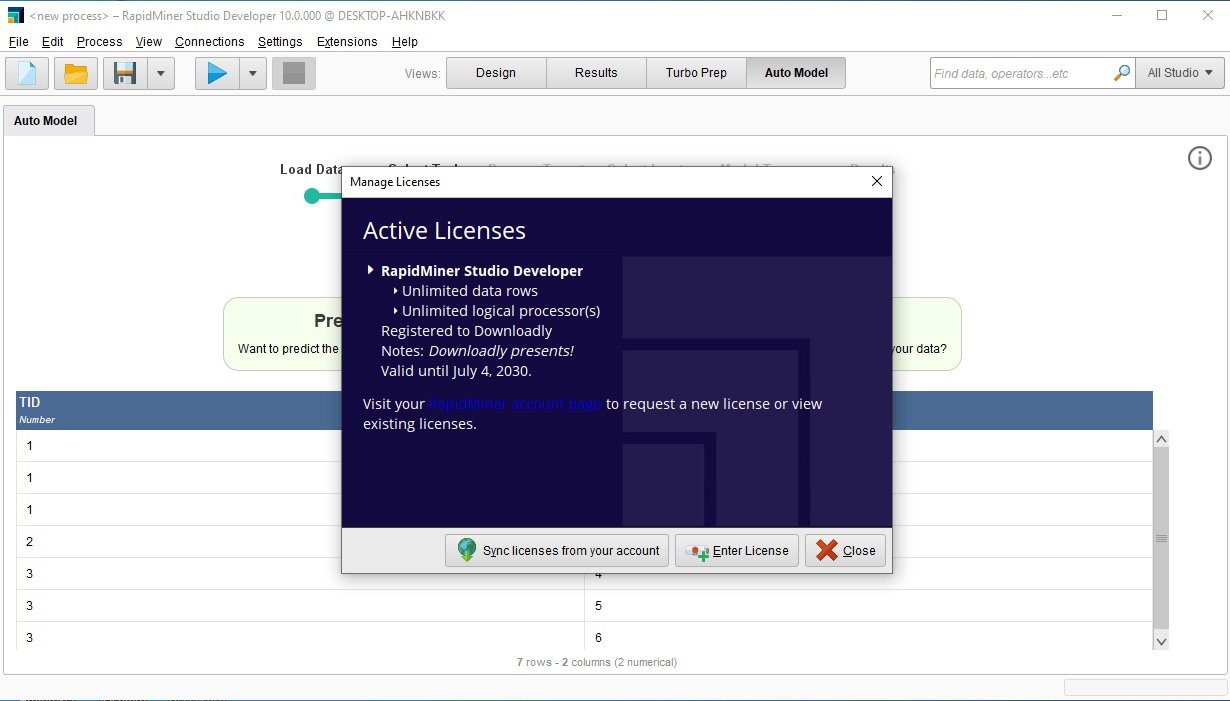This screenshot has height=701, width=1230.
Task: Open the Edit menu
Action: 53,42
